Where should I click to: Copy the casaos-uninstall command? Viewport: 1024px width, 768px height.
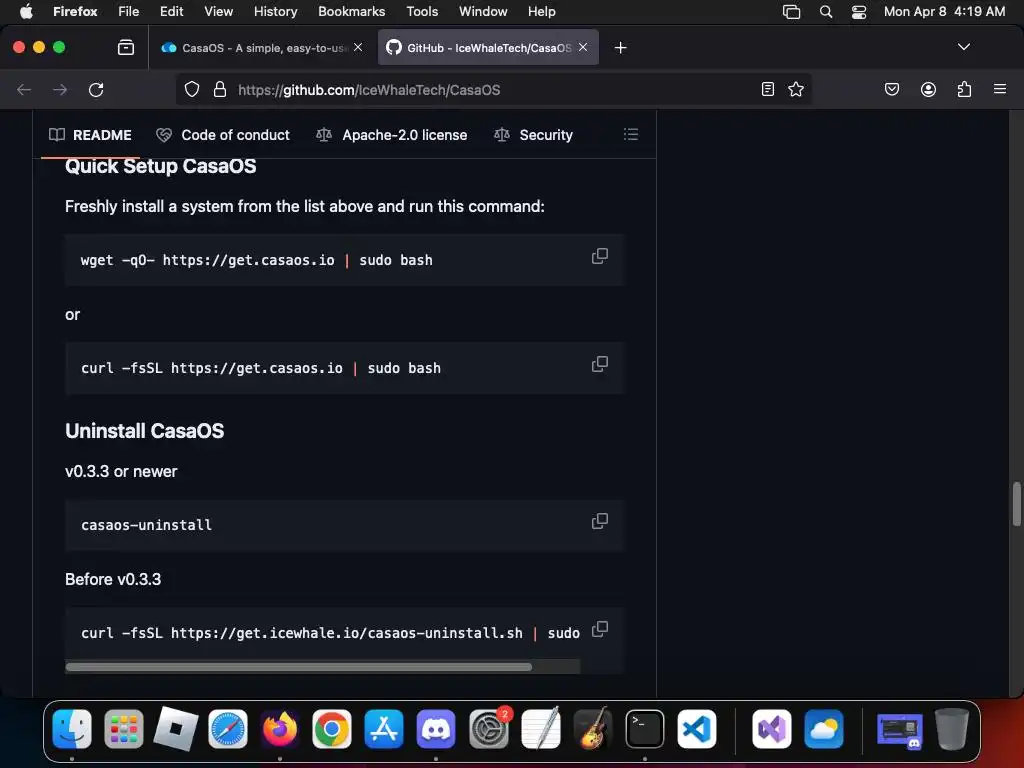(x=600, y=521)
